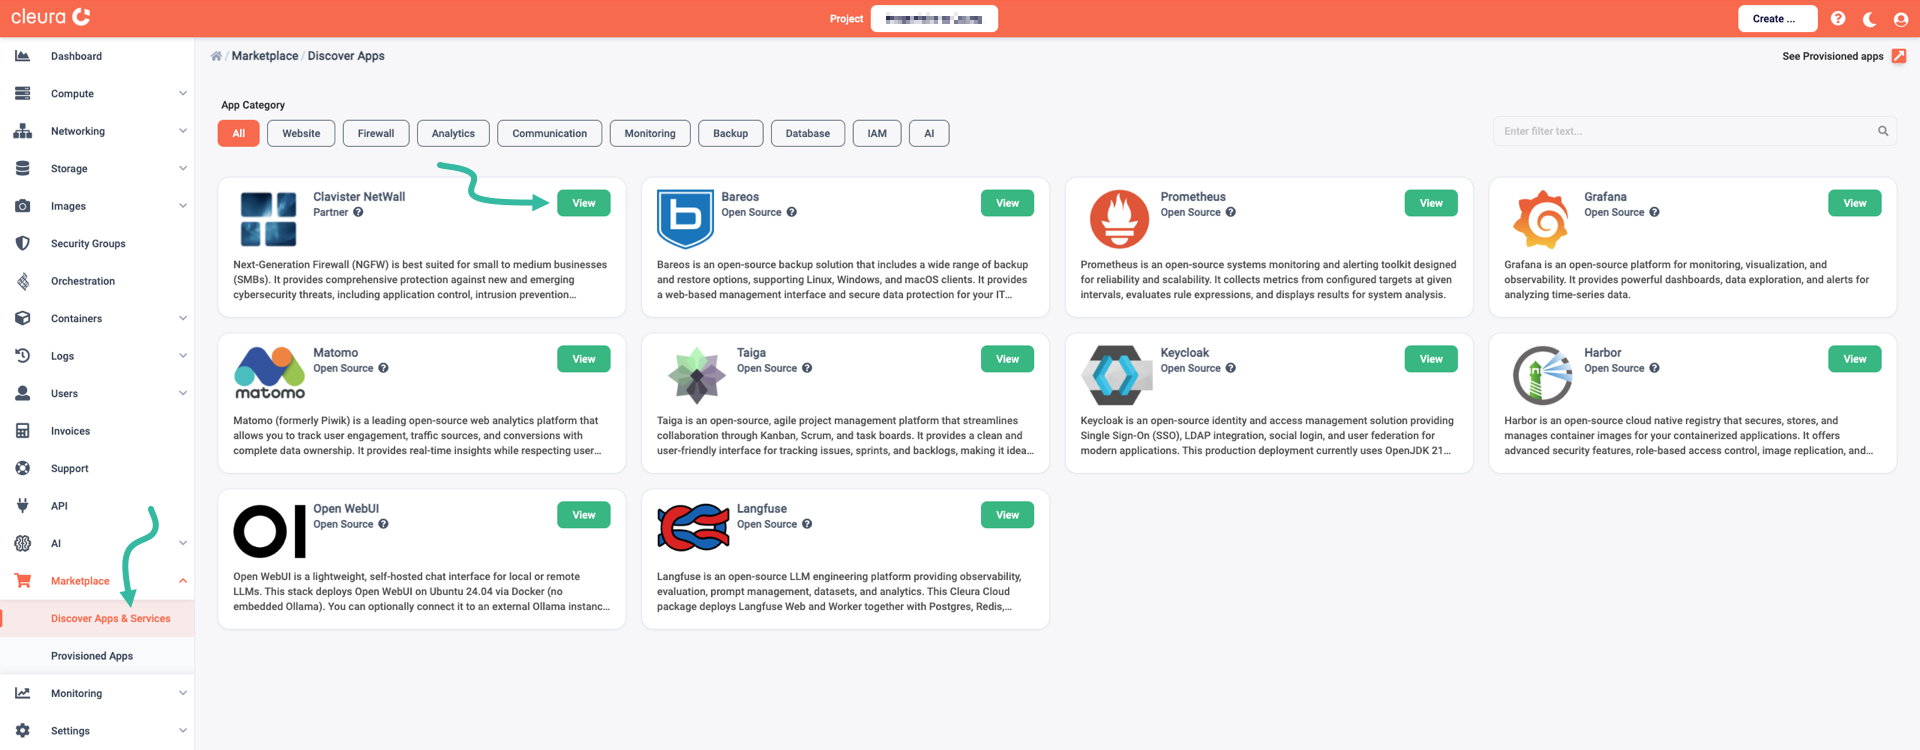Screen dimensions: 1920x750
Task: Click the Orchestration icon
Action: 22,281
